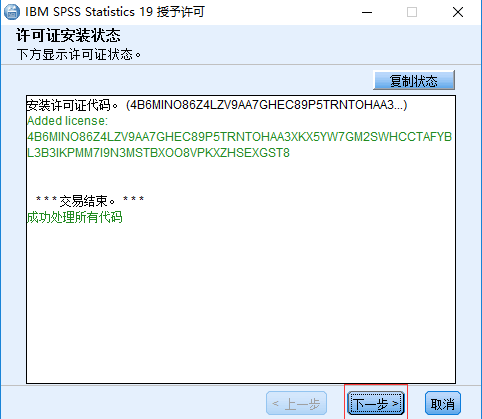
Task: Select the green 'Added license:' line
Action: [68, 121]
